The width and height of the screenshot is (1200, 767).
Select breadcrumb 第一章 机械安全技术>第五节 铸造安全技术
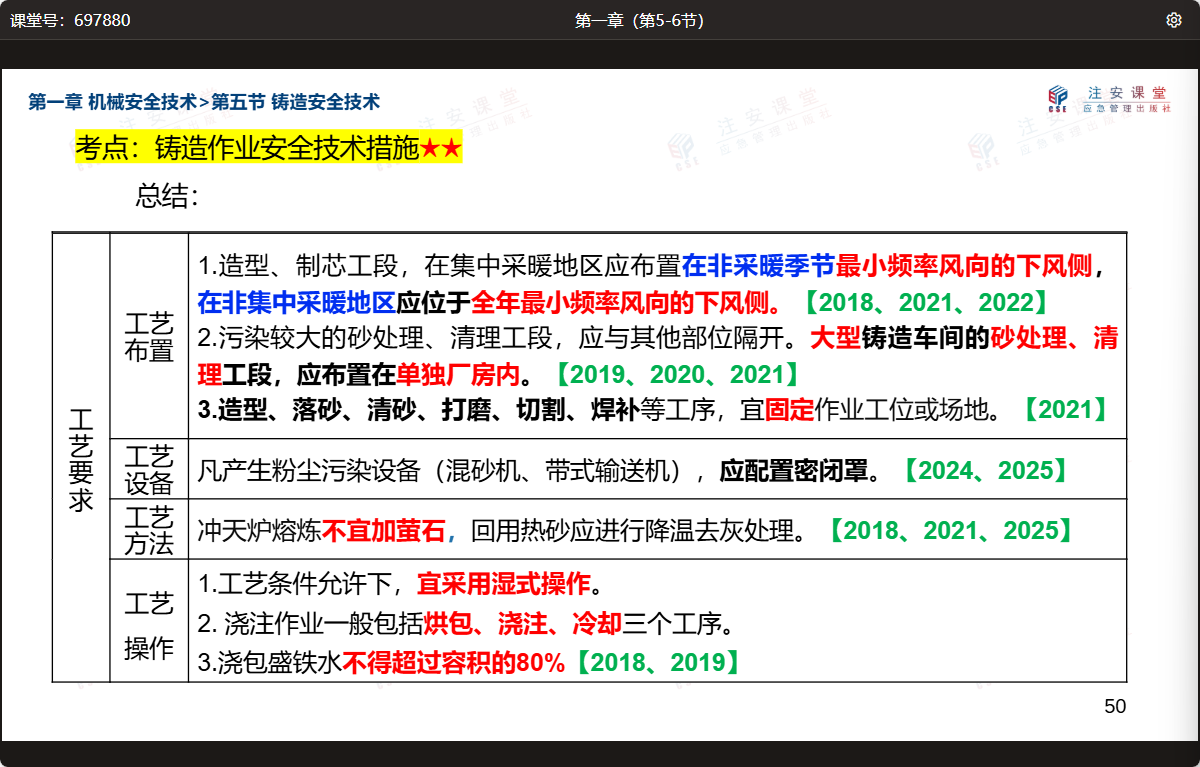point(204,102)
